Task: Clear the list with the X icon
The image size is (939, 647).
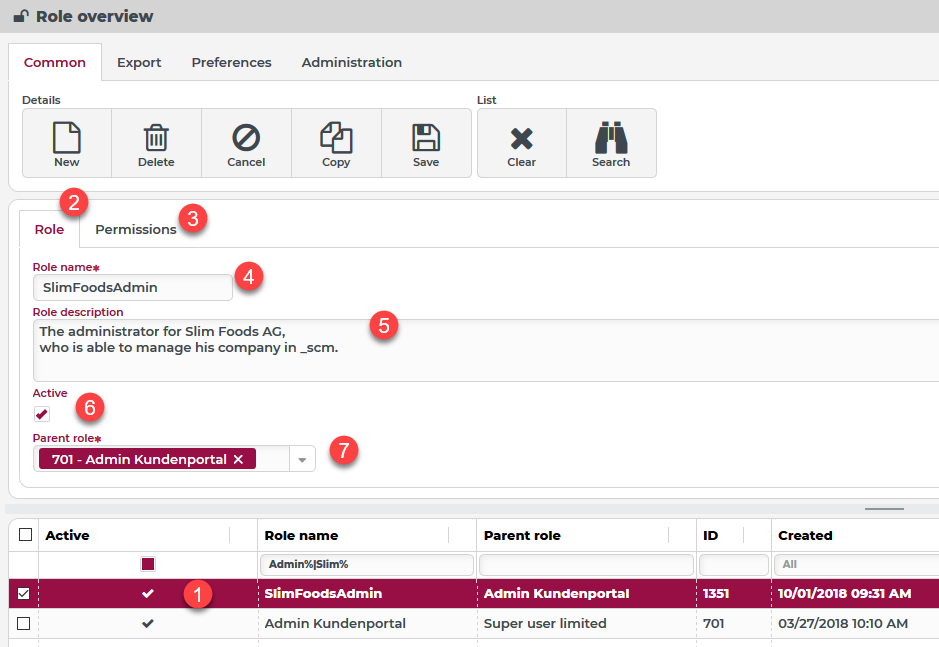Action: [521, 138]
